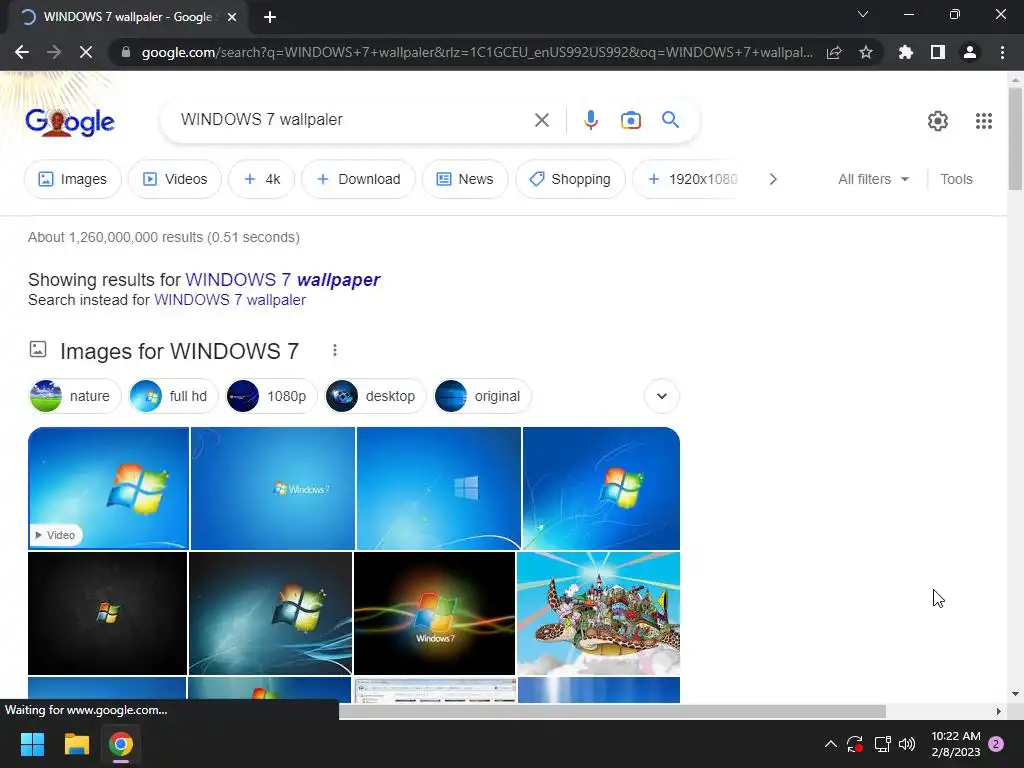Open the thumbnail with white Windows logo
This screenshot has width=1024, height=768.
tap(439, 488)
